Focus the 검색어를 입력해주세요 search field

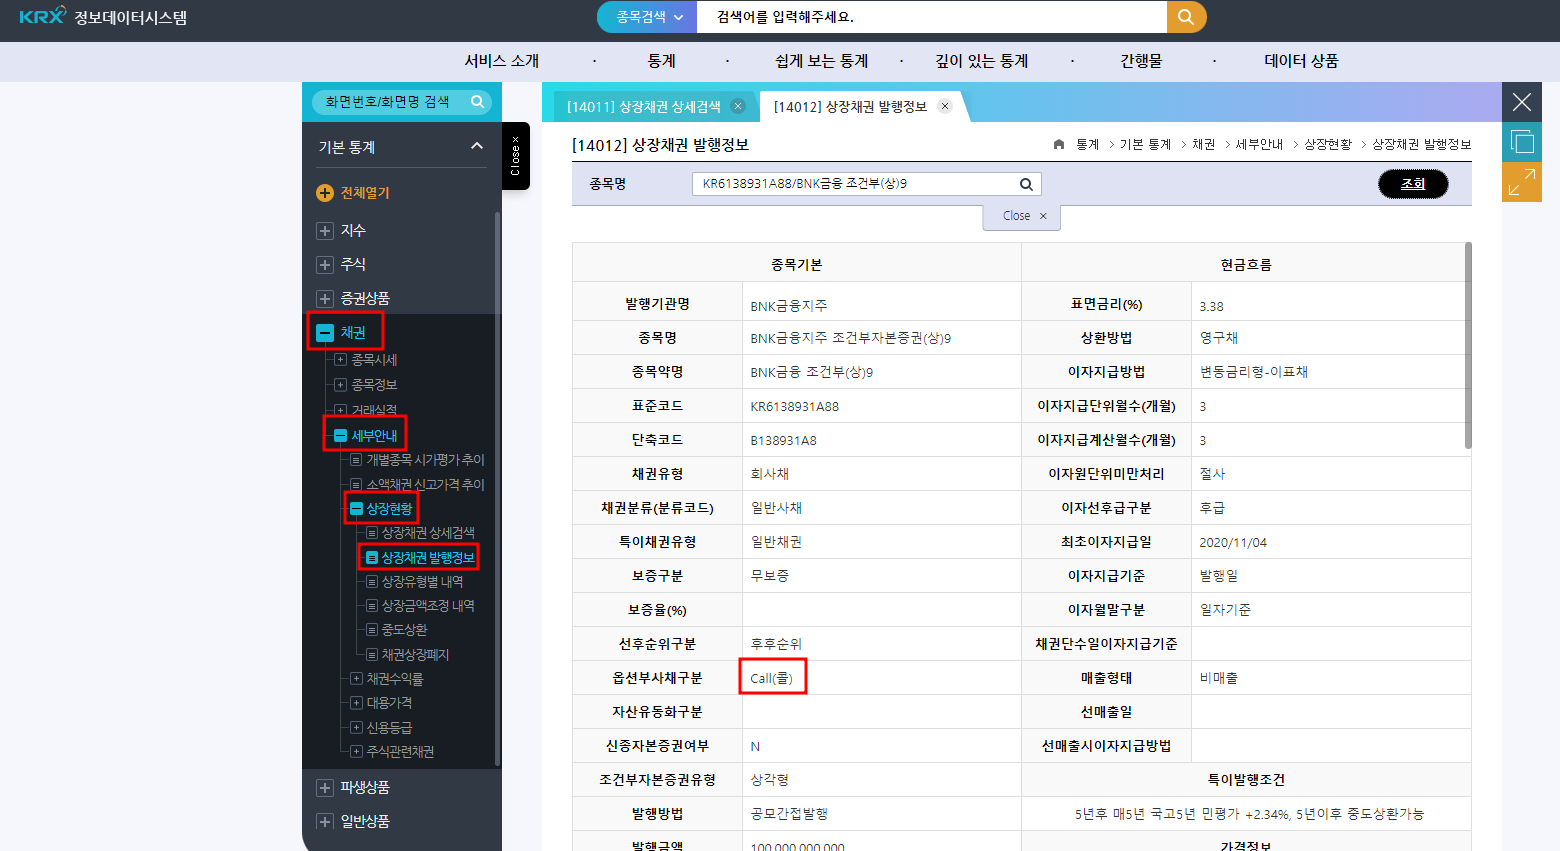coord(931,17)
